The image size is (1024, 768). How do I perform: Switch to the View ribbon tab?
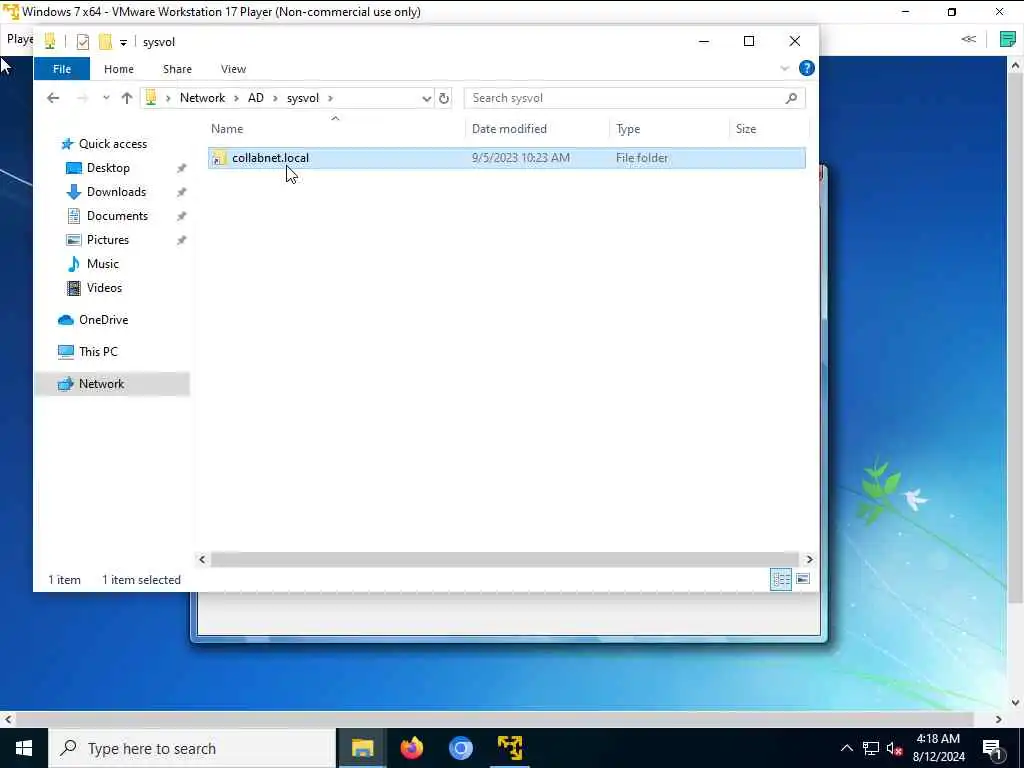point(233,69)
